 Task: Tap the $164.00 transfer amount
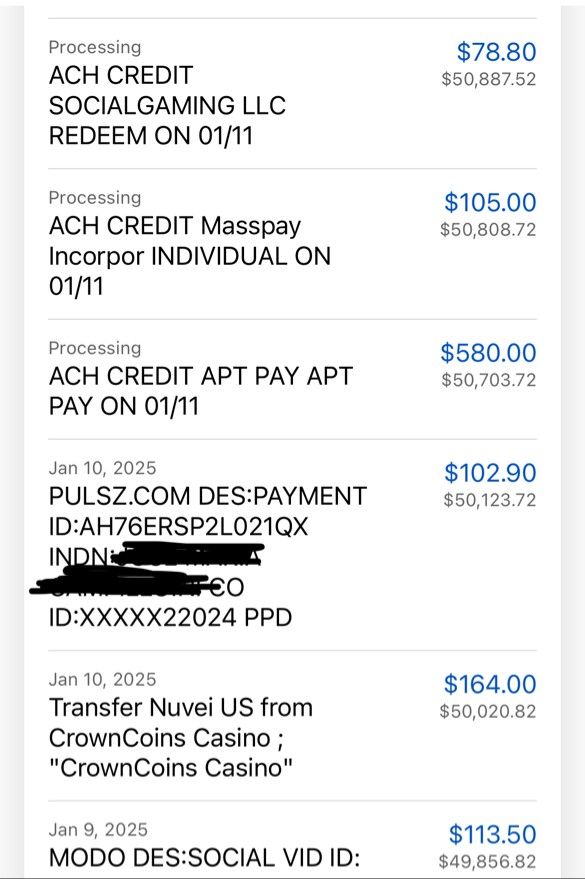pos(490,684)
